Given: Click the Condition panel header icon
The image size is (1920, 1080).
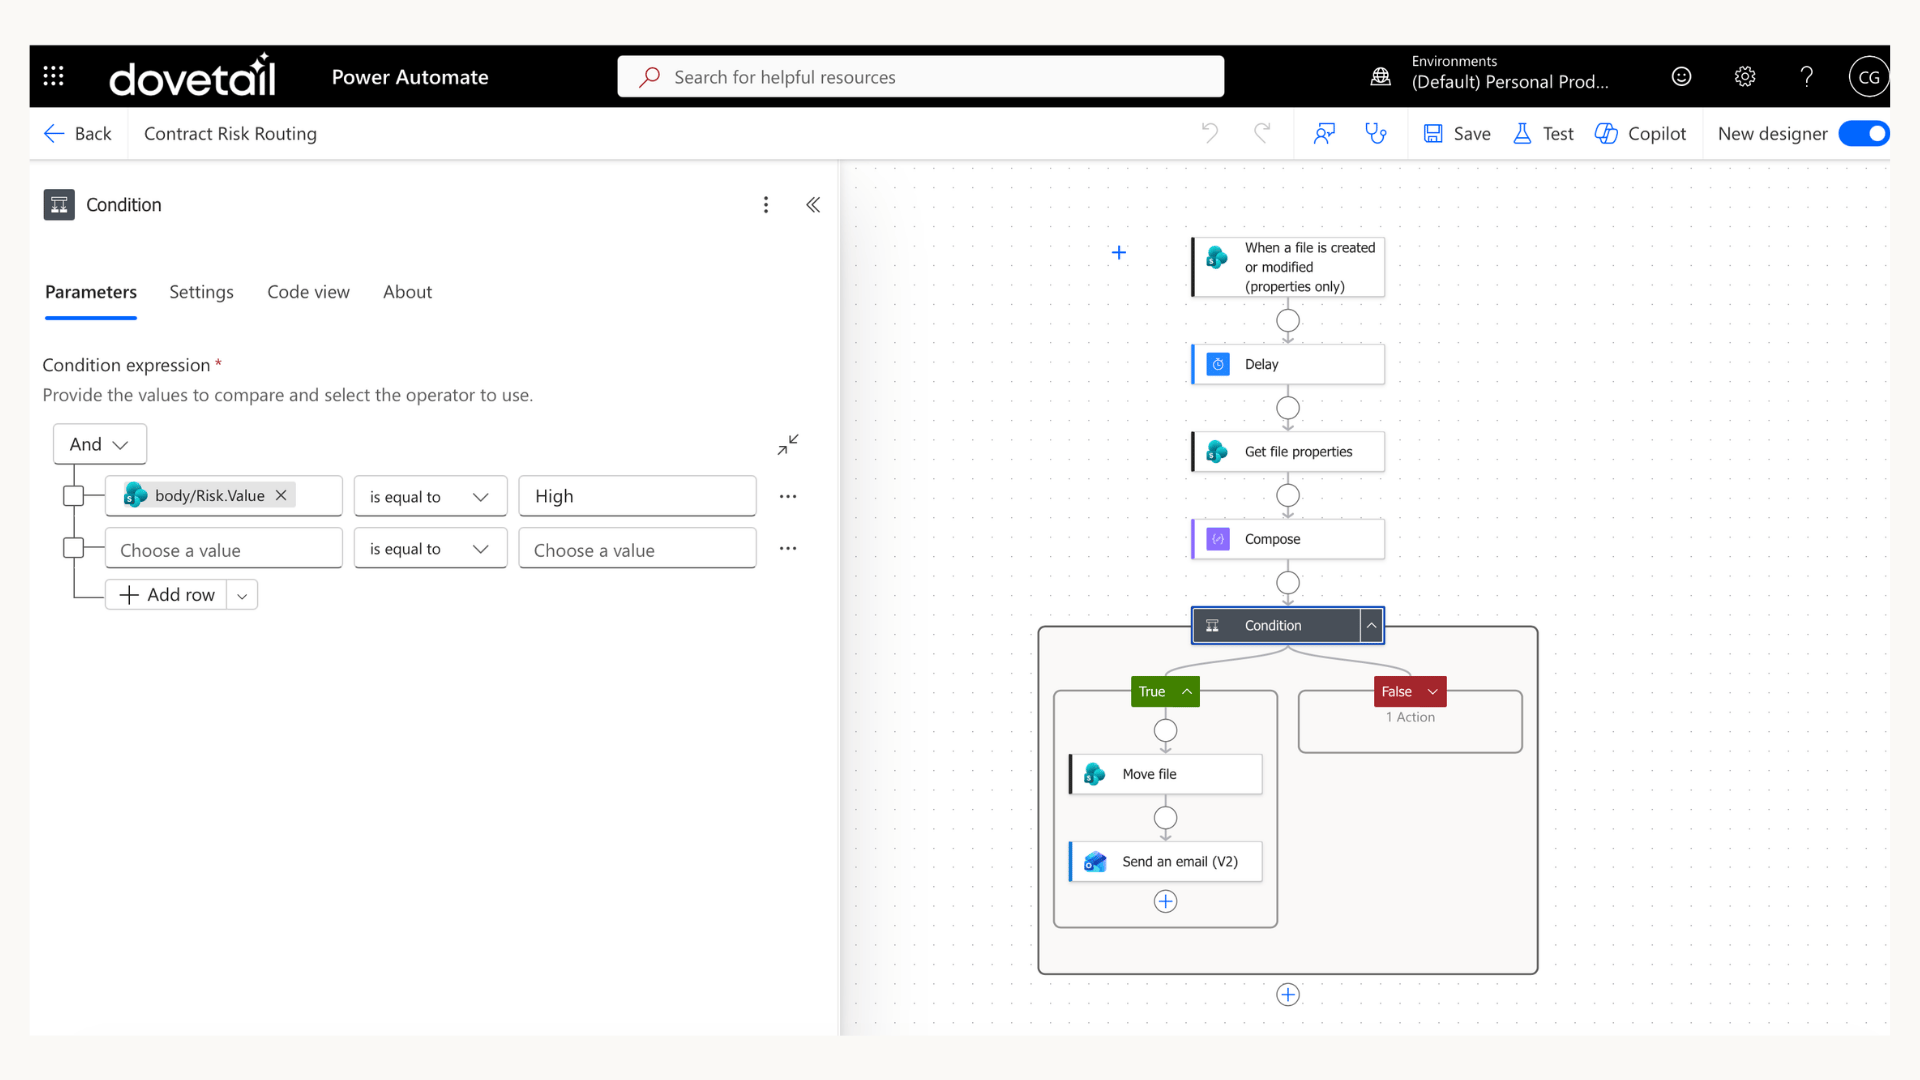Looking at the screenshot, I should pyautogui.click(x=59, y=205).
